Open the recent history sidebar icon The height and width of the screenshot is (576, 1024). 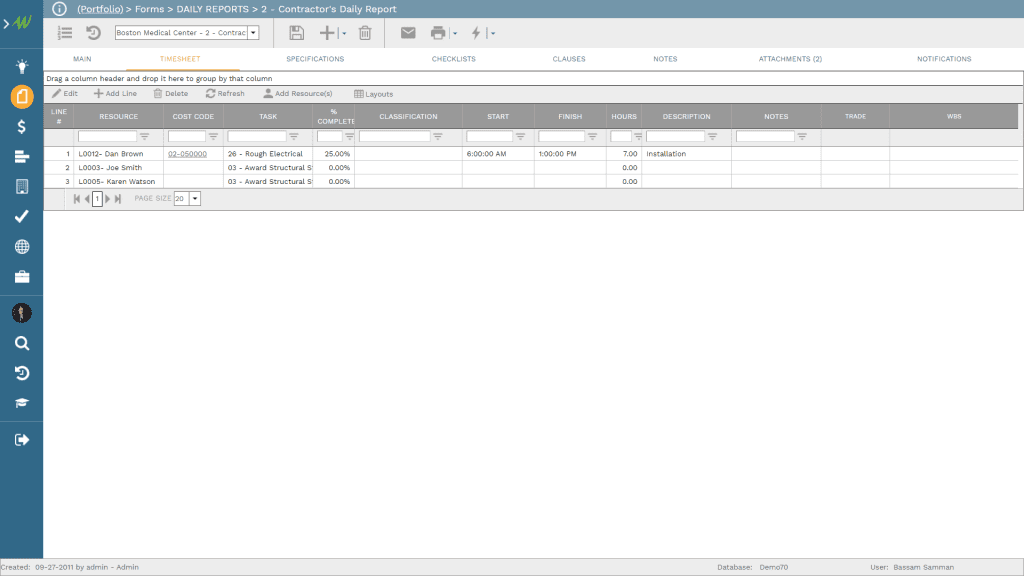point(22,373)
